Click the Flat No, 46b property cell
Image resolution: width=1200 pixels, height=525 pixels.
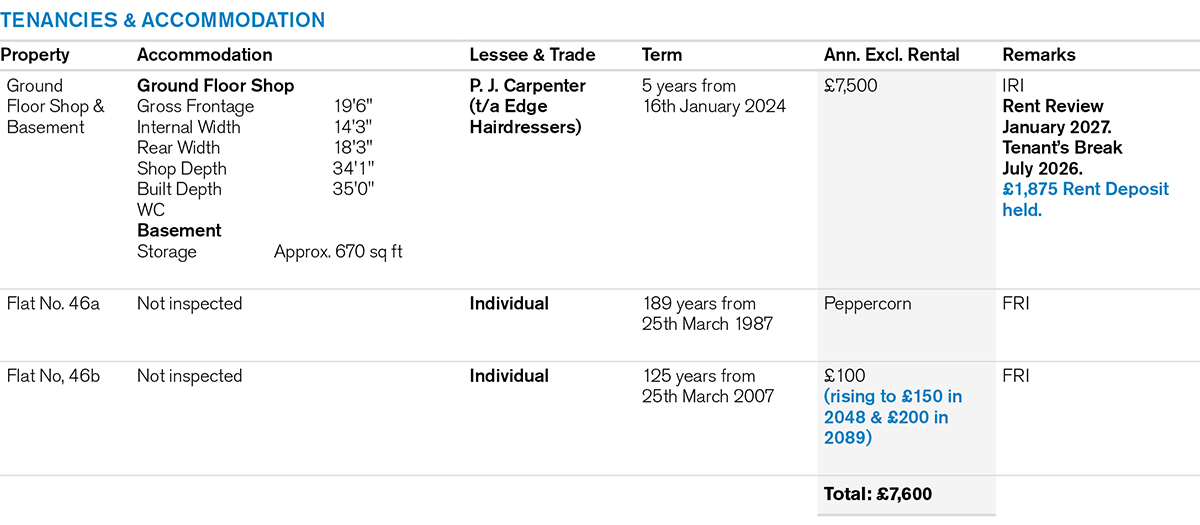[53, 376]
